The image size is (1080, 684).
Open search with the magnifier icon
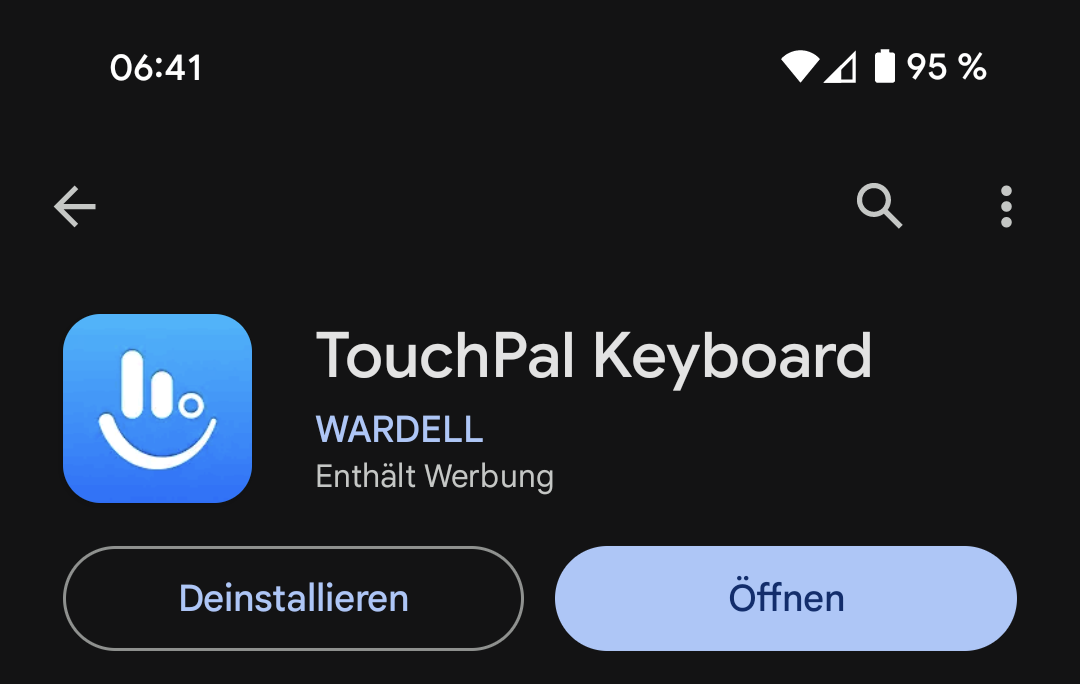coord(880,205)
